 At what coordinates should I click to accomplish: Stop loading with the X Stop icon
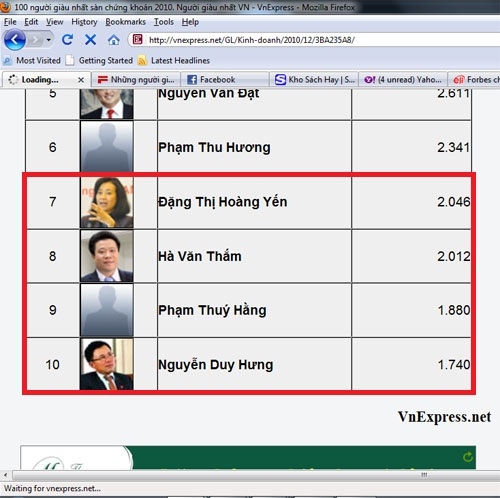pyautogui.click(x=90, y=40)
